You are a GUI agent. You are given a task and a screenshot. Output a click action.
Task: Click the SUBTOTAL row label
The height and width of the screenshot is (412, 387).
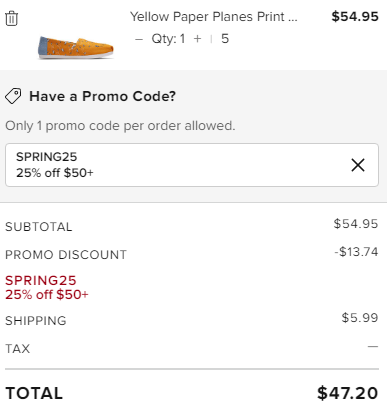click(39, 227)
